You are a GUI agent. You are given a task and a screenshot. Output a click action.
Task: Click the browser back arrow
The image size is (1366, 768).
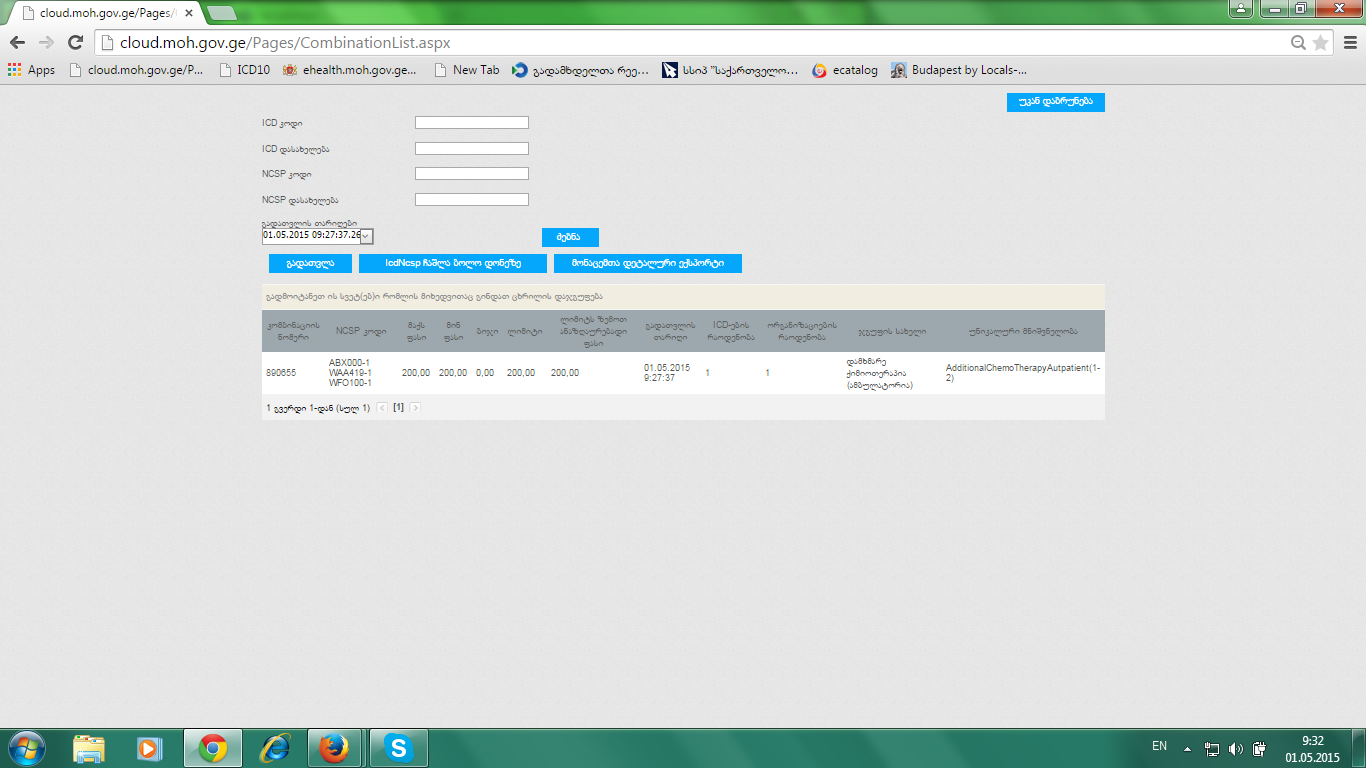(x=17, y=42)
